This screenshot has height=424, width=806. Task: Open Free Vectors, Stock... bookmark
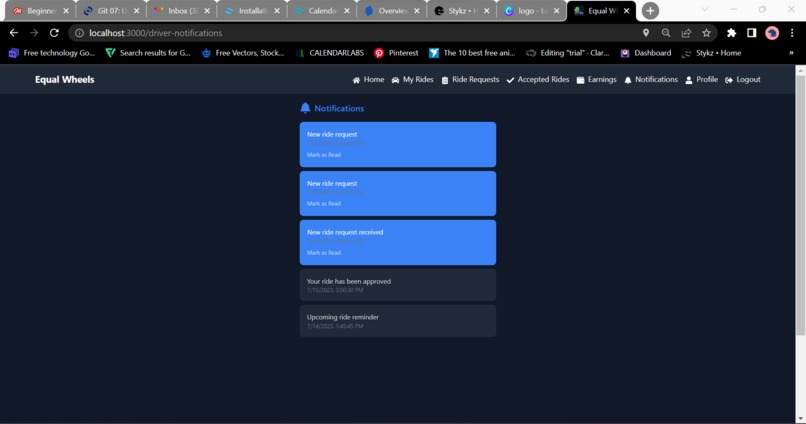(x=243, y=53)
